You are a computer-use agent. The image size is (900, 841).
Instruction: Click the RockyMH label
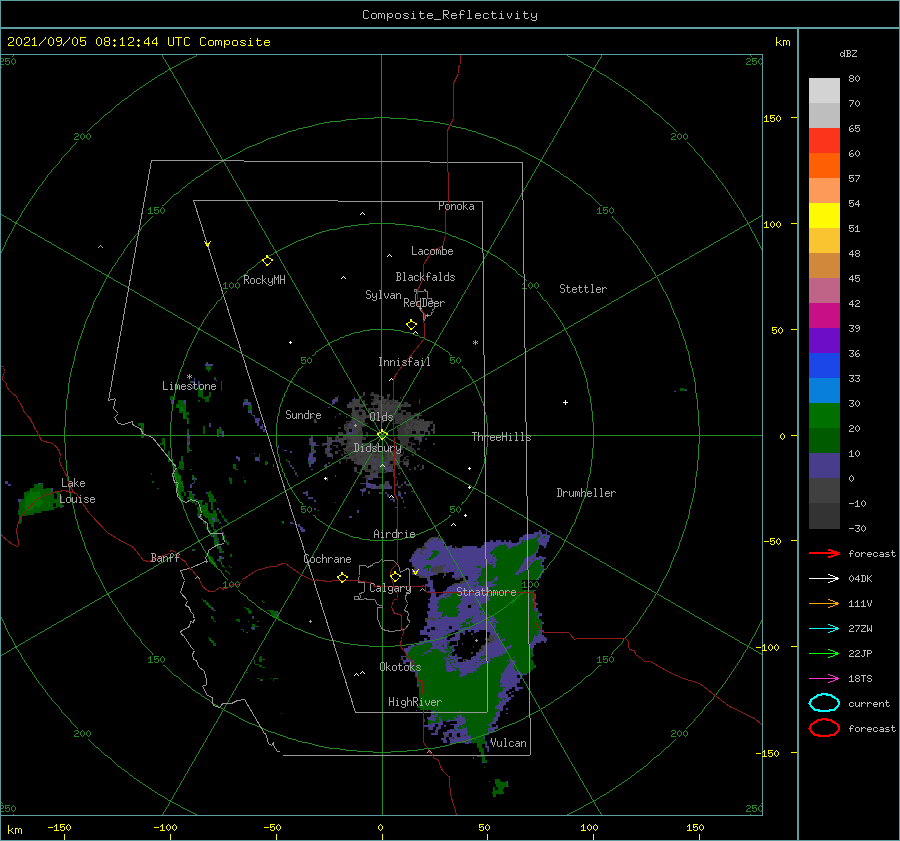[x=264, y=280]
